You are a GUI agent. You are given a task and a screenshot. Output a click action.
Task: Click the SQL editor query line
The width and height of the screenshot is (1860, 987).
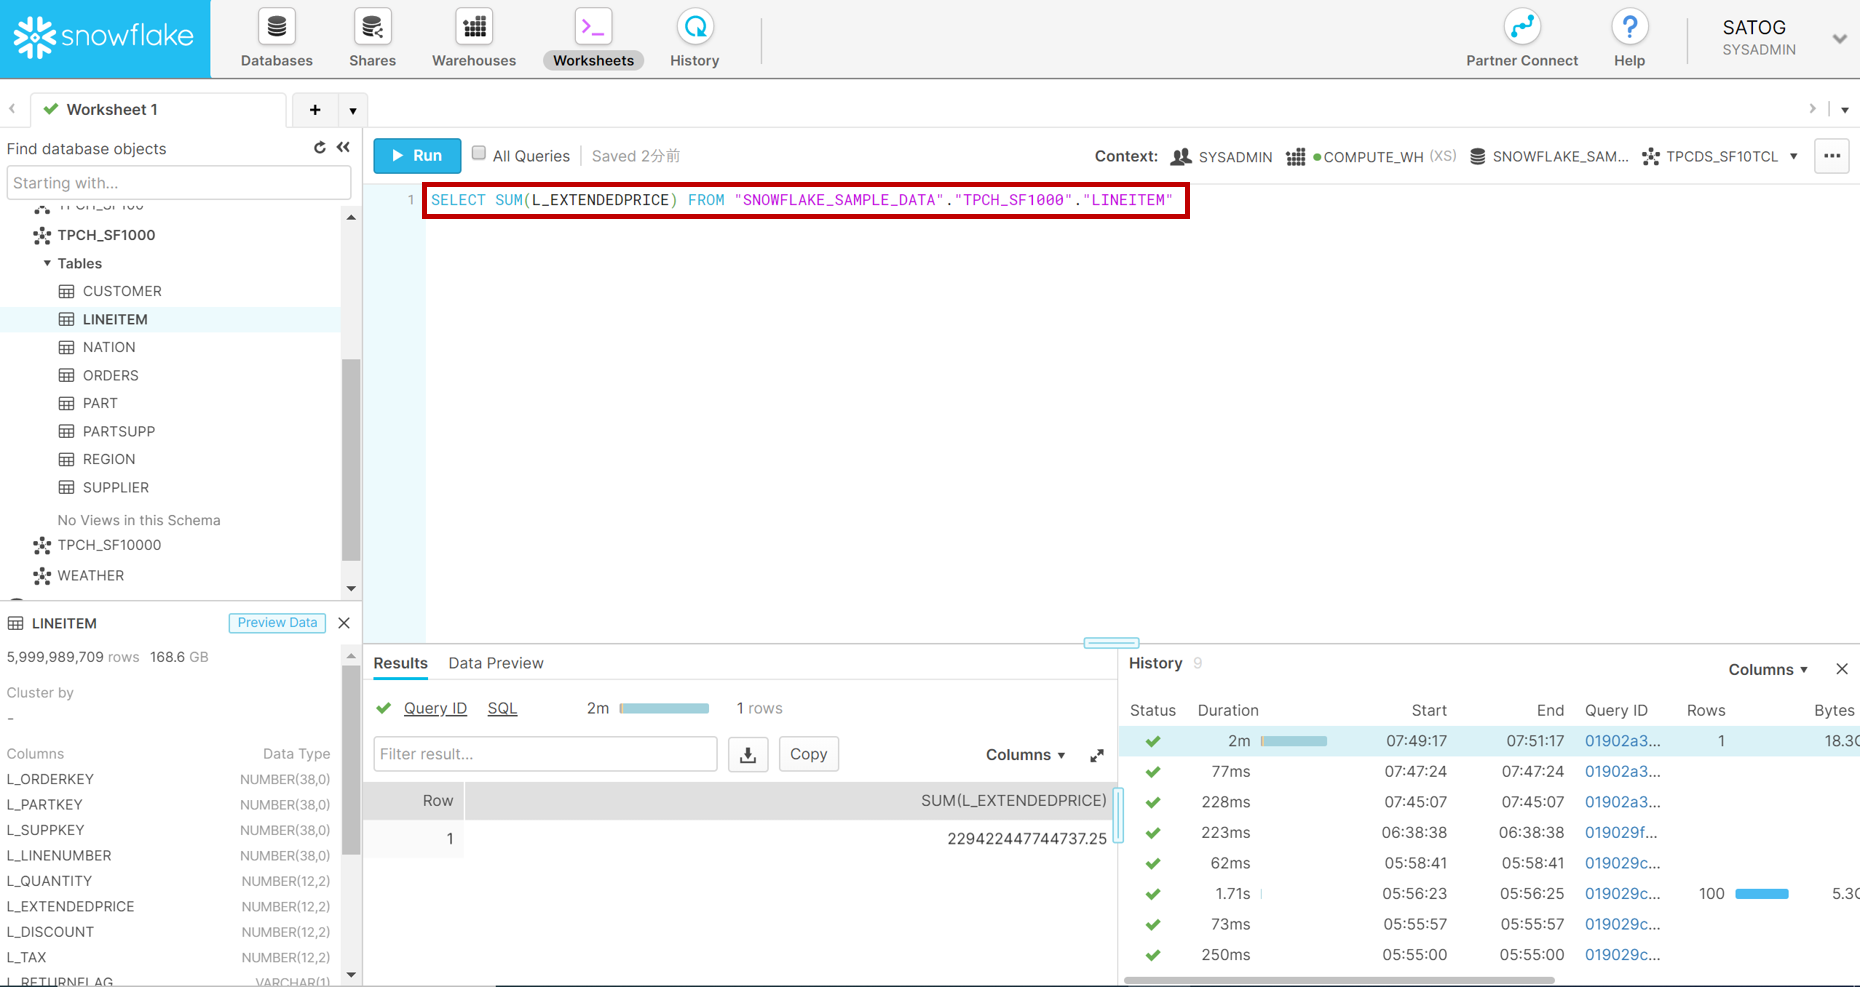(802, 200)
